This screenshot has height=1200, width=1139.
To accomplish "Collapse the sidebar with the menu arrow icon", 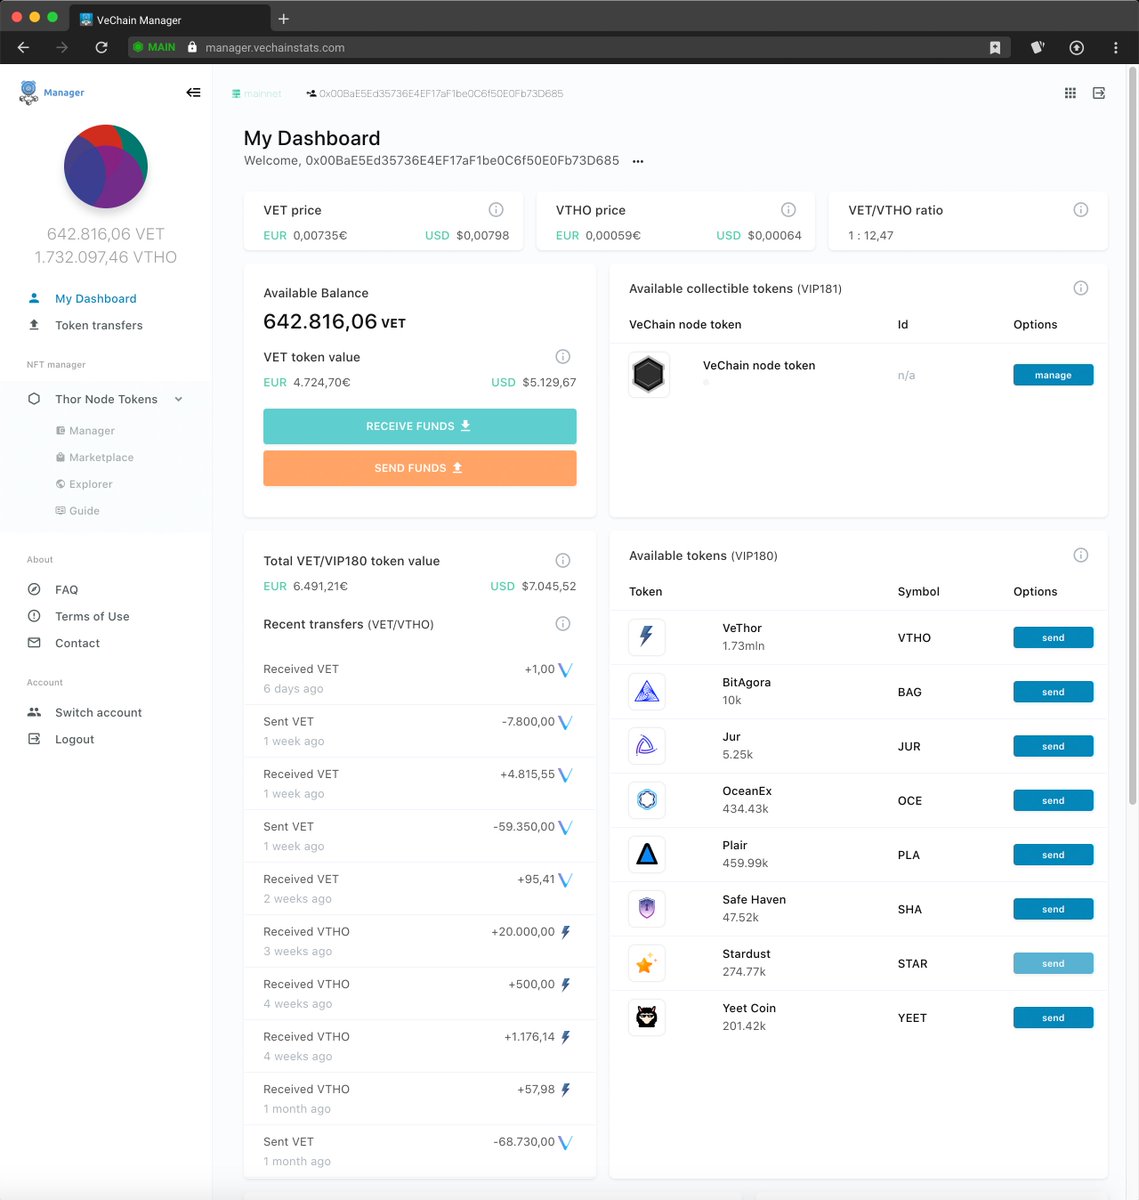I will click(x=193, y=92).
